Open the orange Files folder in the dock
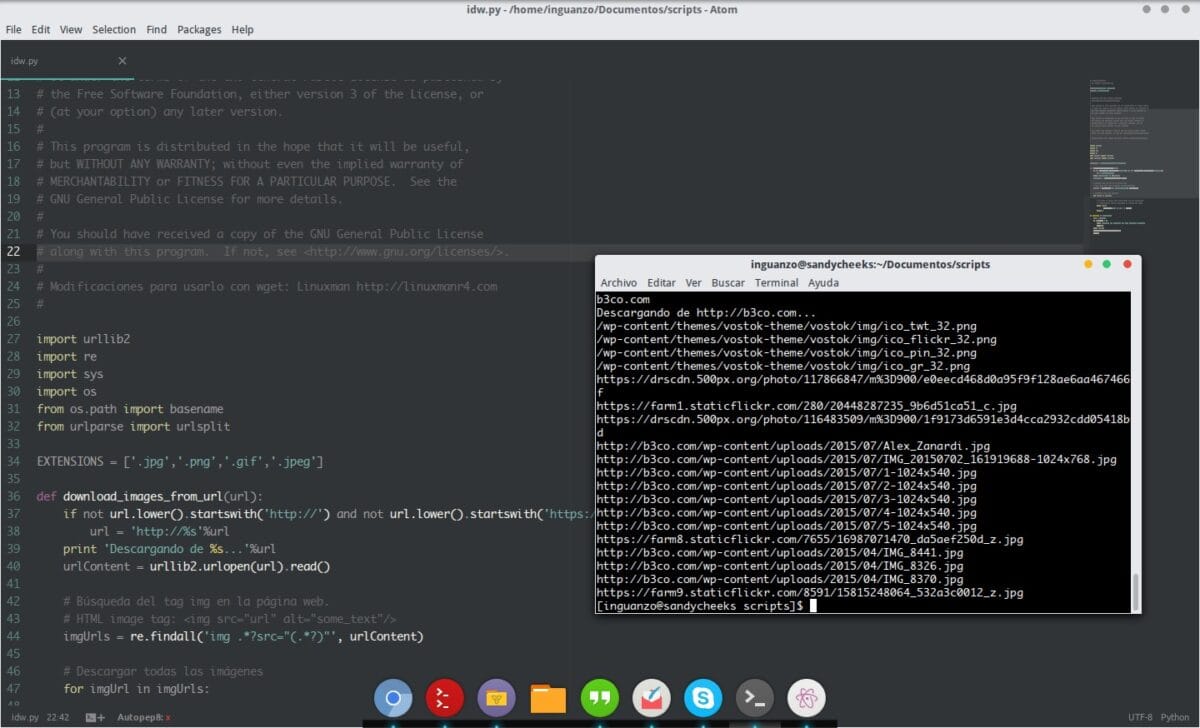This screenshot has width=1200, height=728. point(548,698)
